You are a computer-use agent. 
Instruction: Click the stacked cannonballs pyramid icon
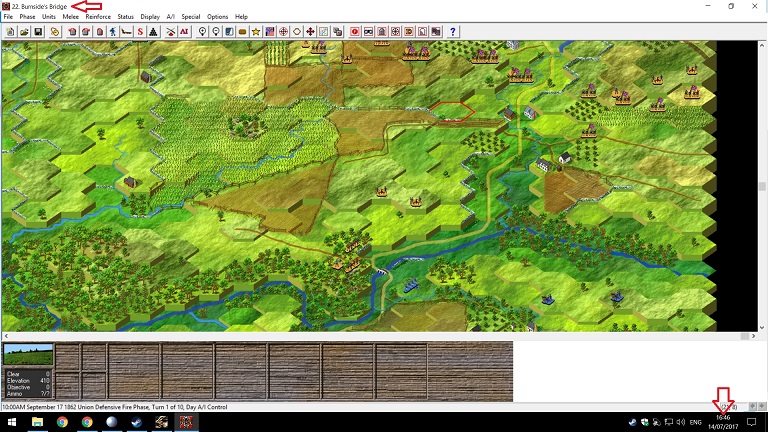tap(153, 32)
